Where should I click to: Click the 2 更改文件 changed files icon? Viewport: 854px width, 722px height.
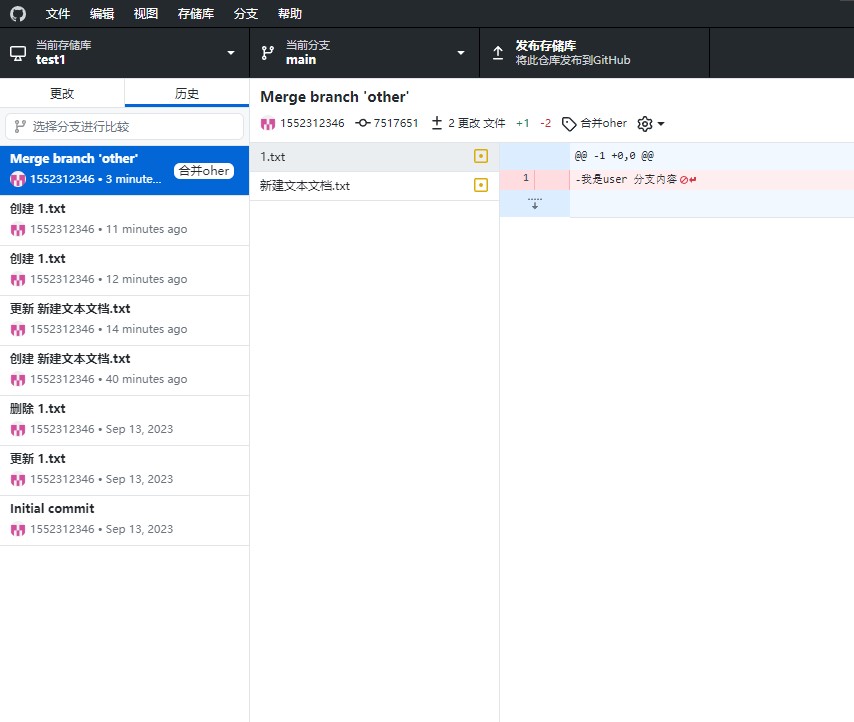pyautogui.click(x=437, y=124)
